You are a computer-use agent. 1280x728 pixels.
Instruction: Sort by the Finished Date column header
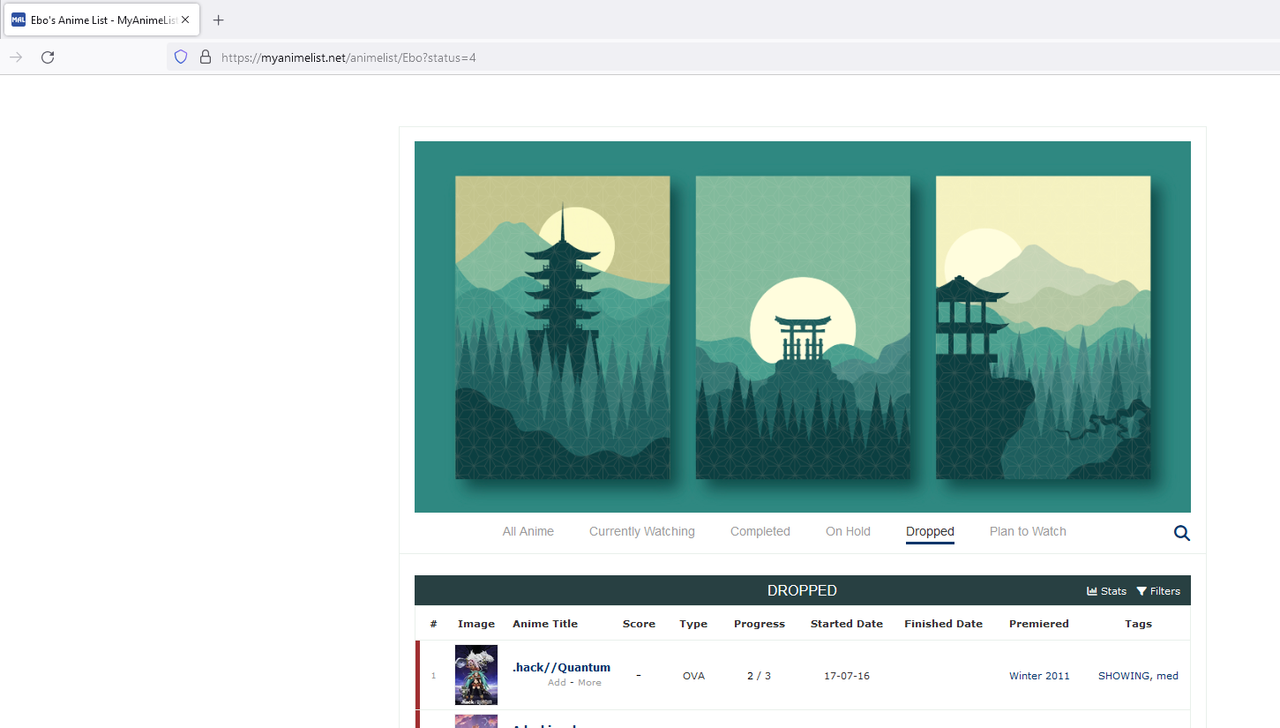943,624
